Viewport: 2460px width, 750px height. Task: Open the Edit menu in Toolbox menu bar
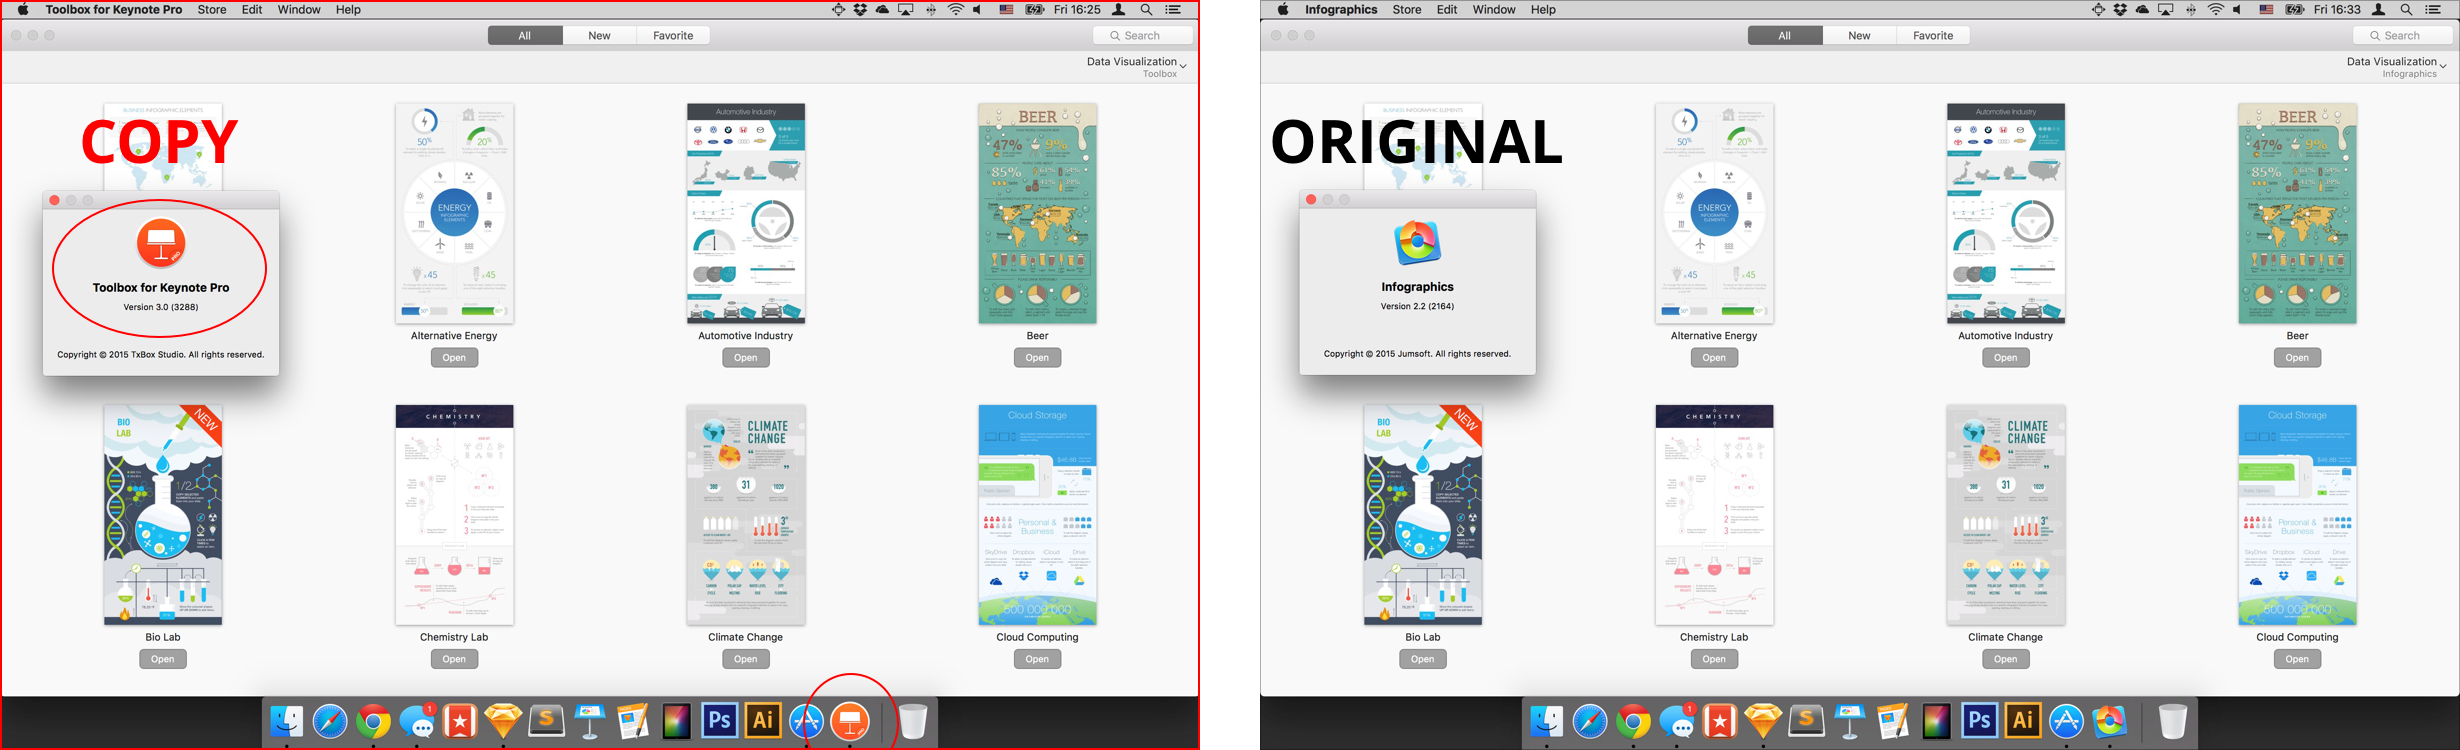(252, 10)
